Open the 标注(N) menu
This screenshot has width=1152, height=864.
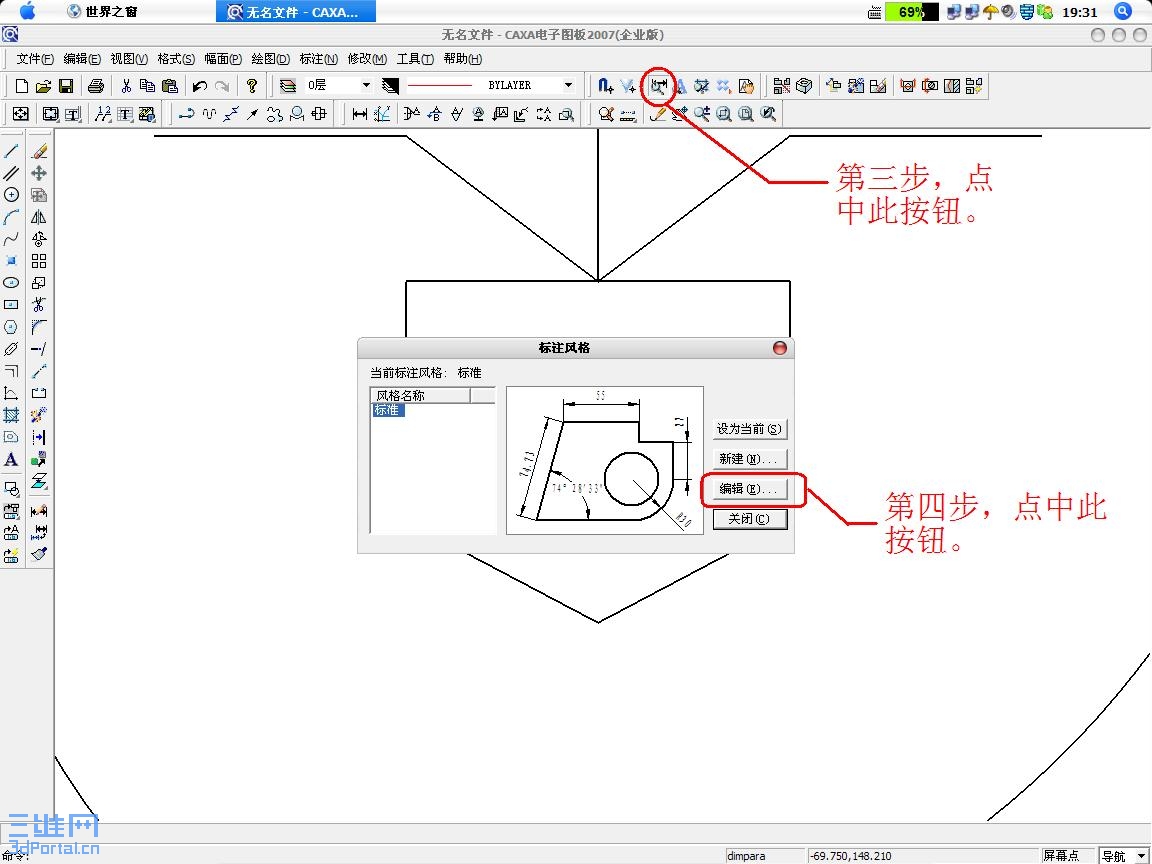(x=319, y=59)
